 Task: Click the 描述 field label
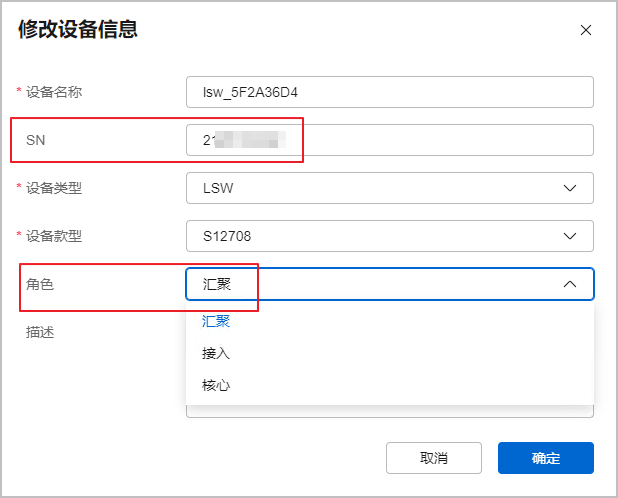click(x=40, y=332)
